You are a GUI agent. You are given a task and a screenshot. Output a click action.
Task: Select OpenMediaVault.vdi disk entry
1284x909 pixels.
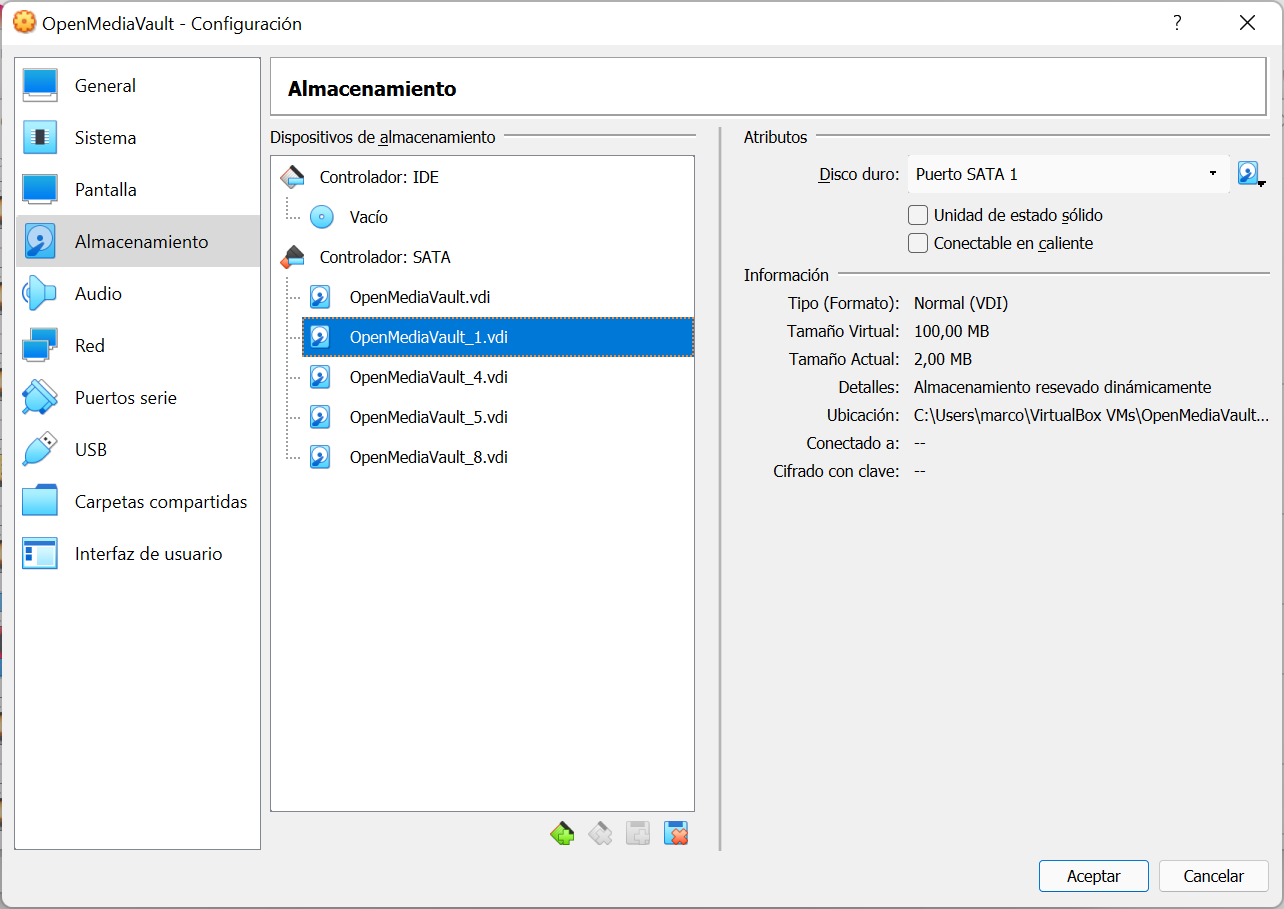tap(419, 297)
